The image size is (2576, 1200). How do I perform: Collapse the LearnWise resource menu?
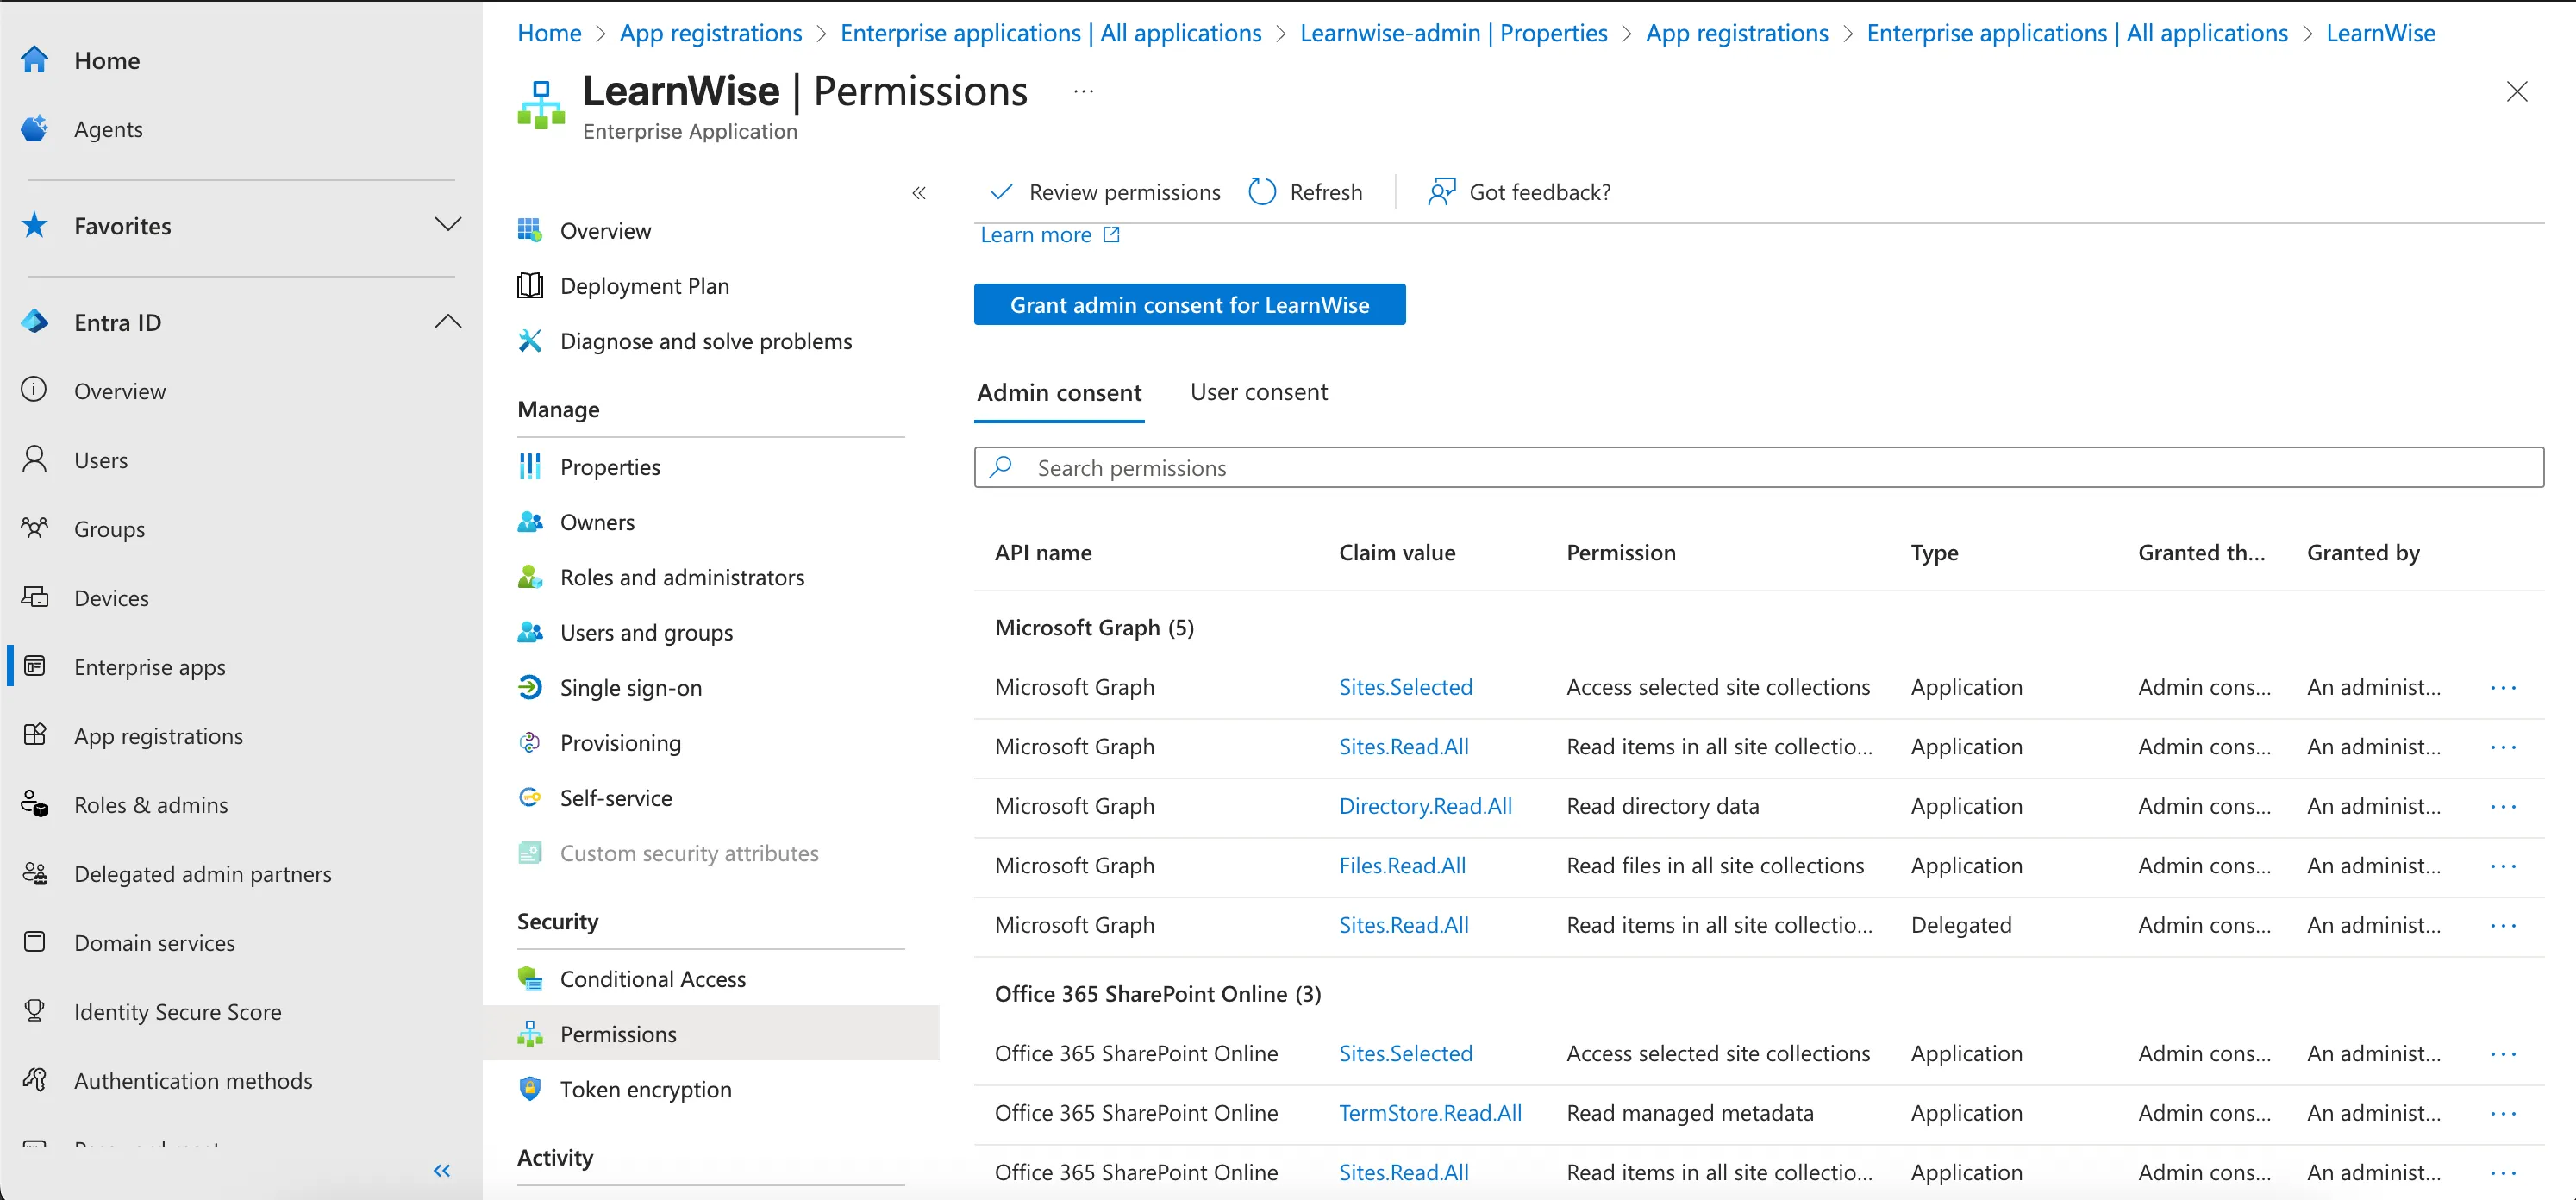coord(919,193)
